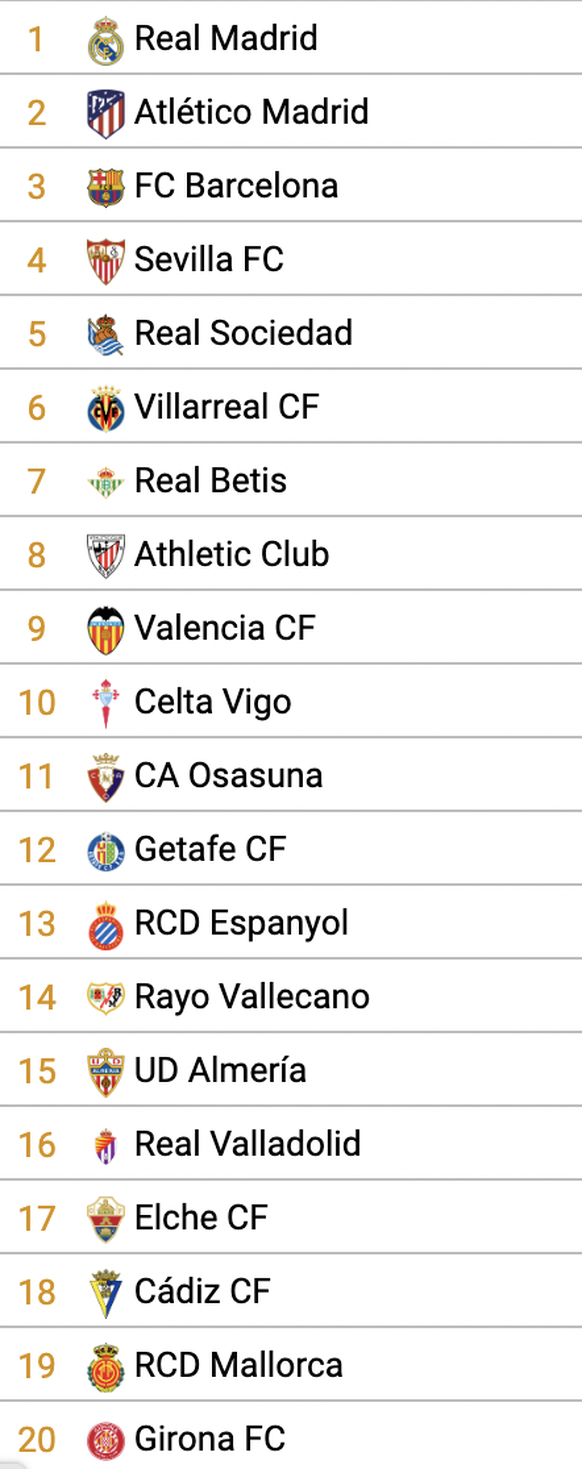The height and width of the screenshot is (1469, 582).
Task: Select the rank 20 Girona FC row
Action: pyautogui.click(x=291, y=1439)
